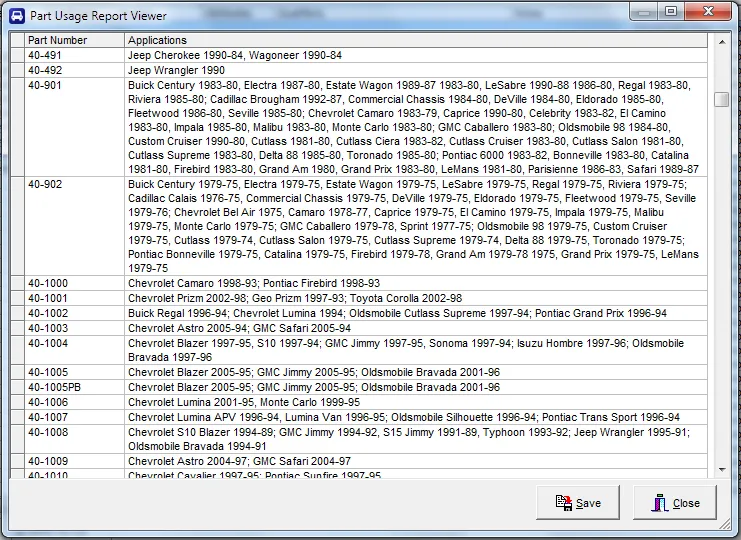Click the scrollbar up arrow

[x=722, y=42]
